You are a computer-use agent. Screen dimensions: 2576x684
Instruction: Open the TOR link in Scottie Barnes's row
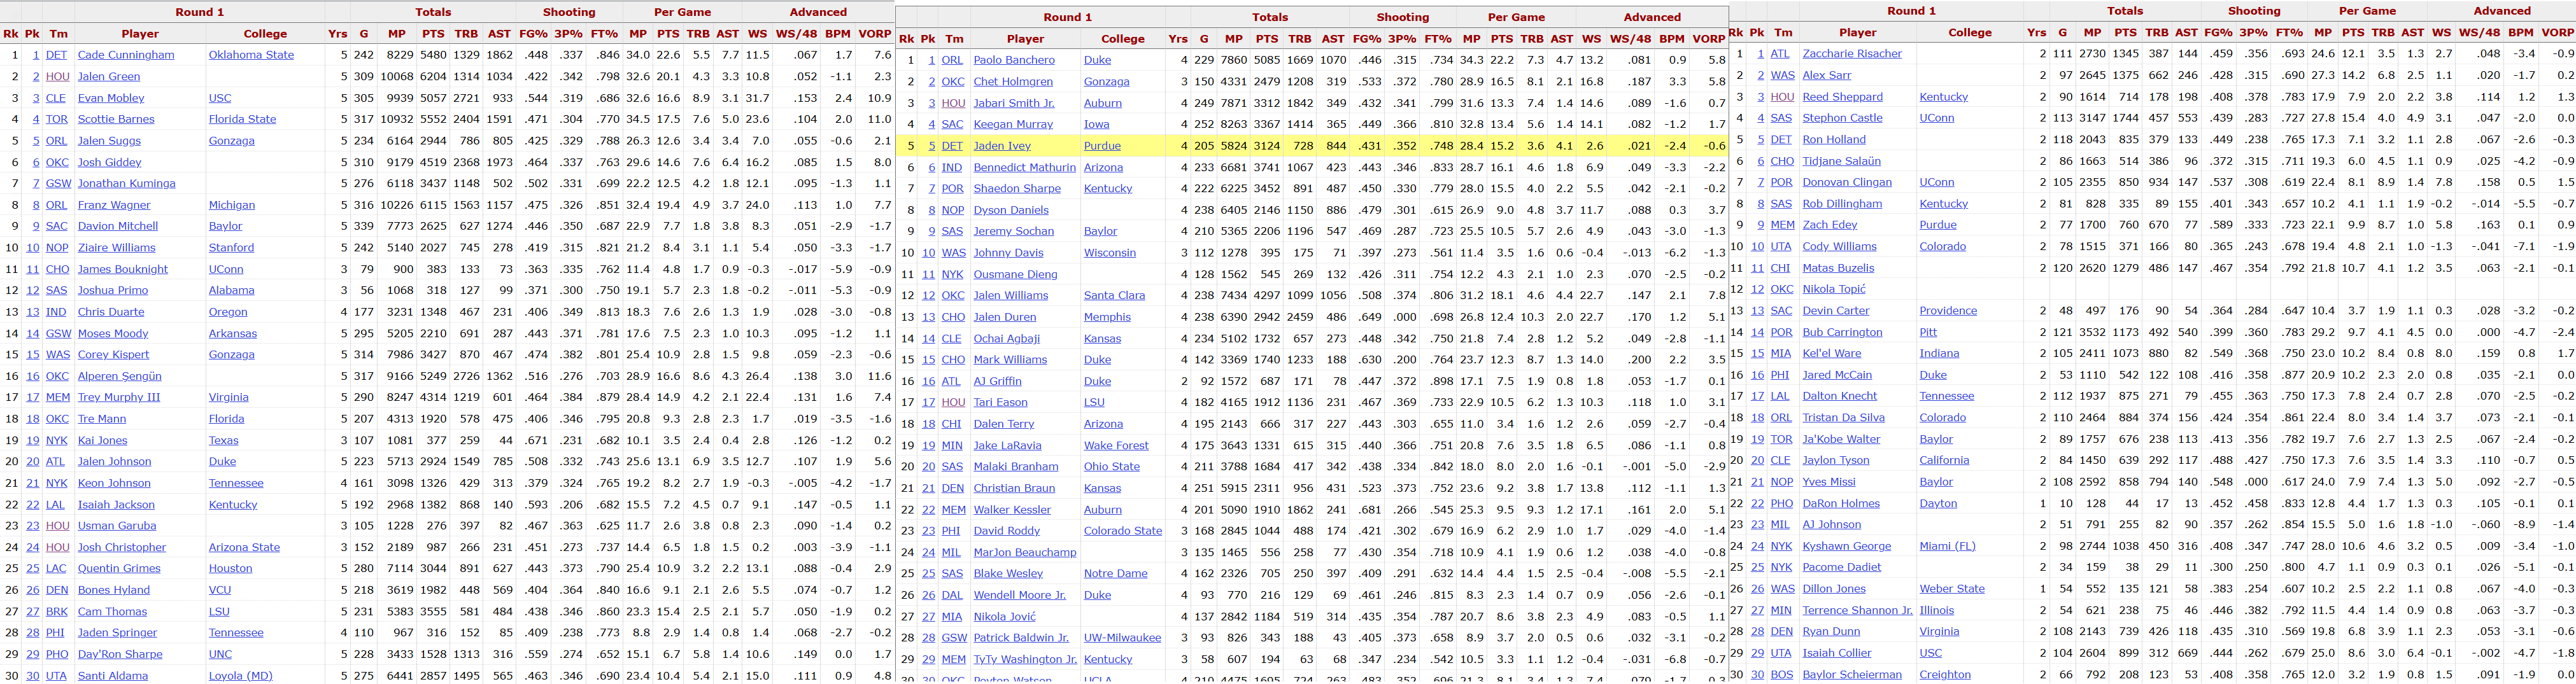pos(57,119)
